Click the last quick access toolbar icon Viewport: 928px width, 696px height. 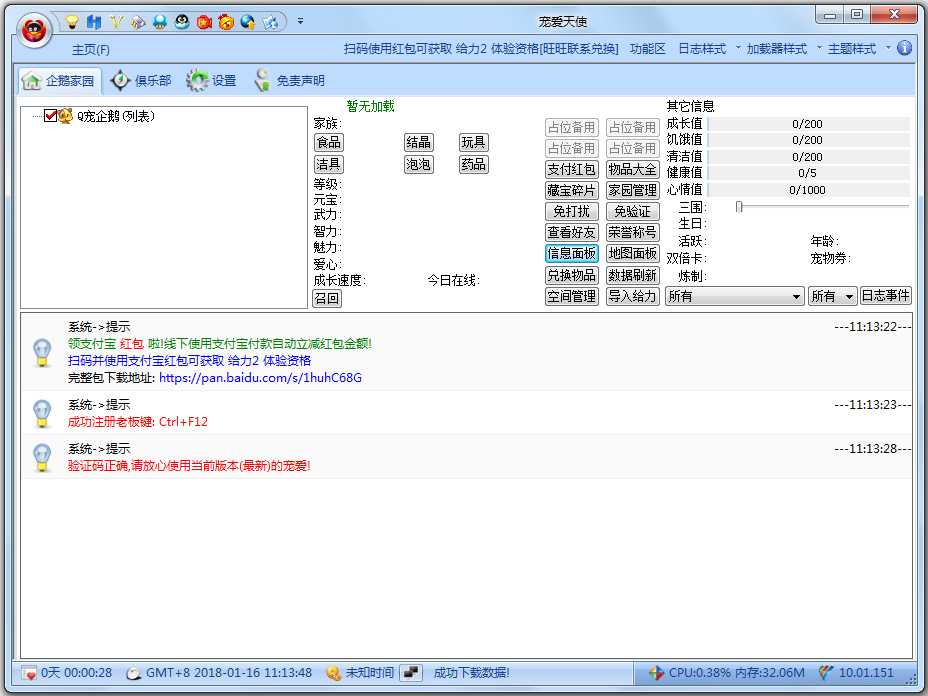pos(270,22)
